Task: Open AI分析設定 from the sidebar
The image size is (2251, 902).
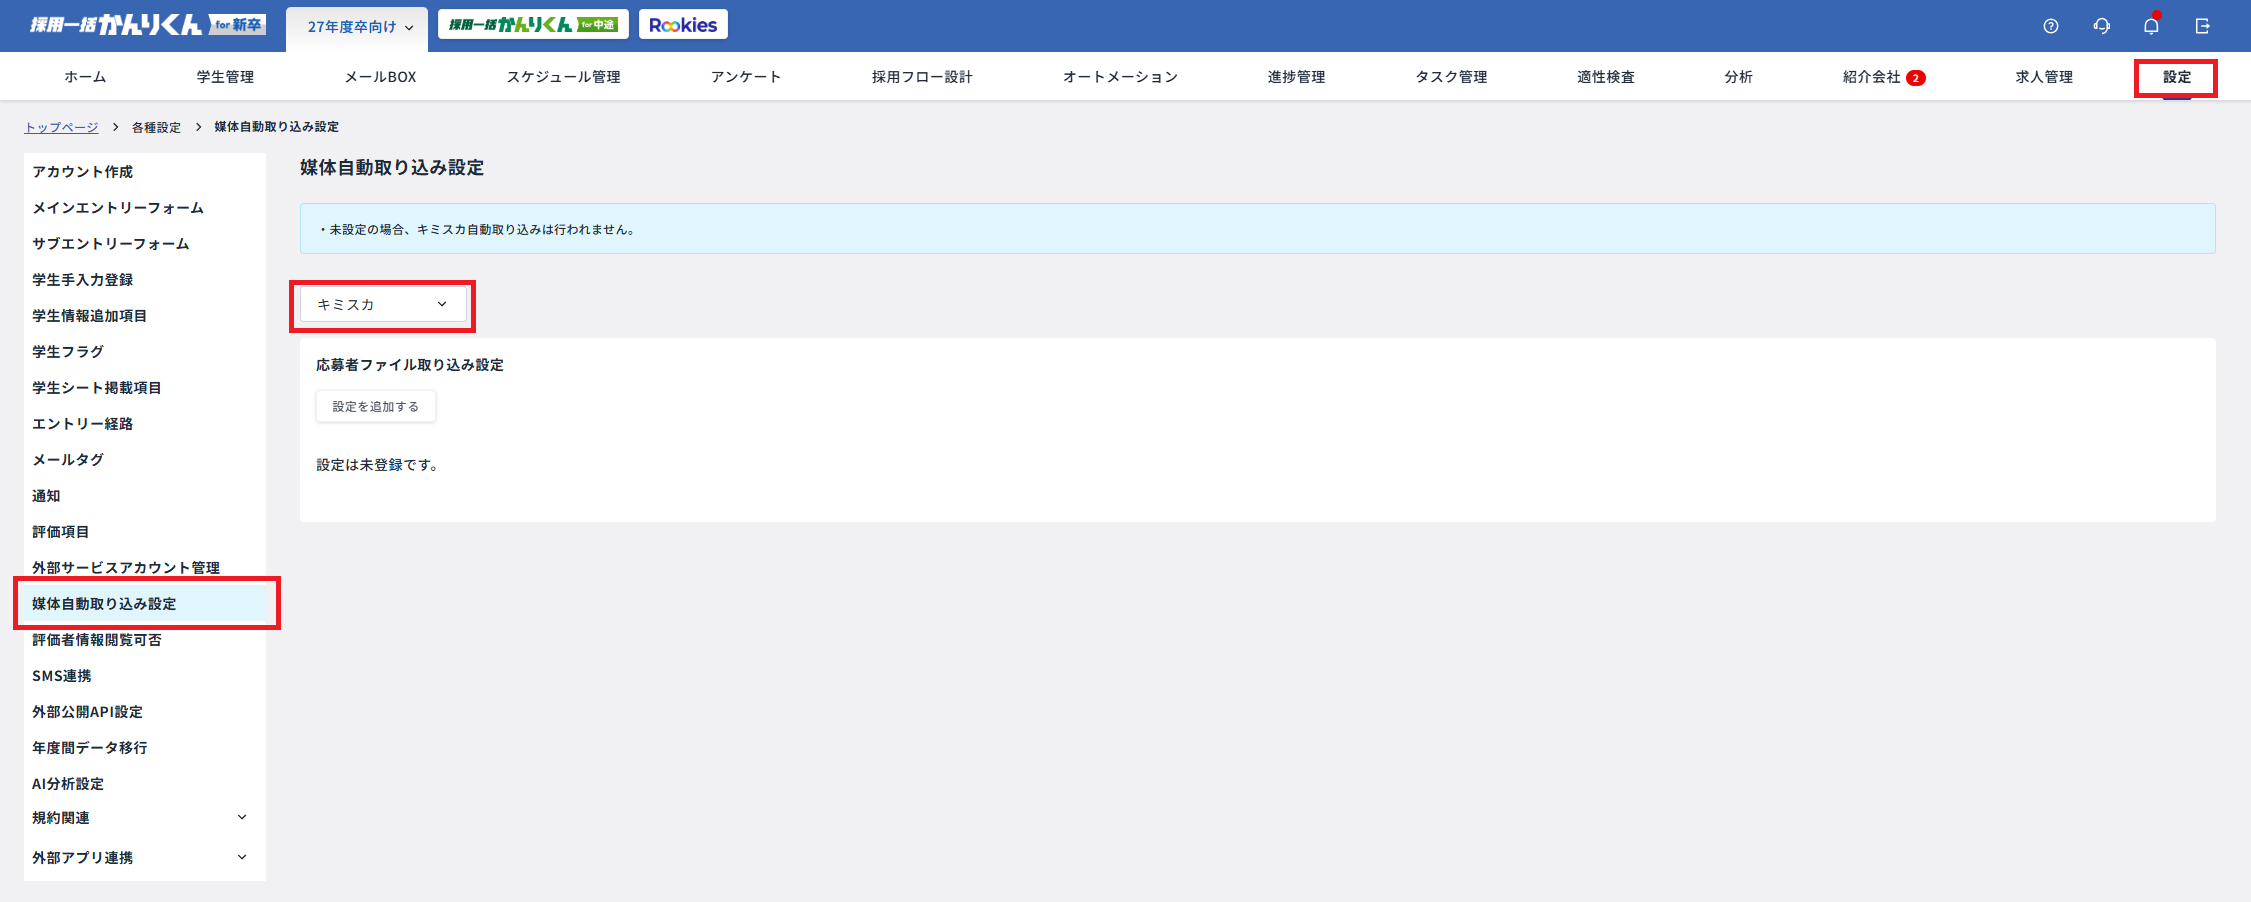Action: coord(66,783)
